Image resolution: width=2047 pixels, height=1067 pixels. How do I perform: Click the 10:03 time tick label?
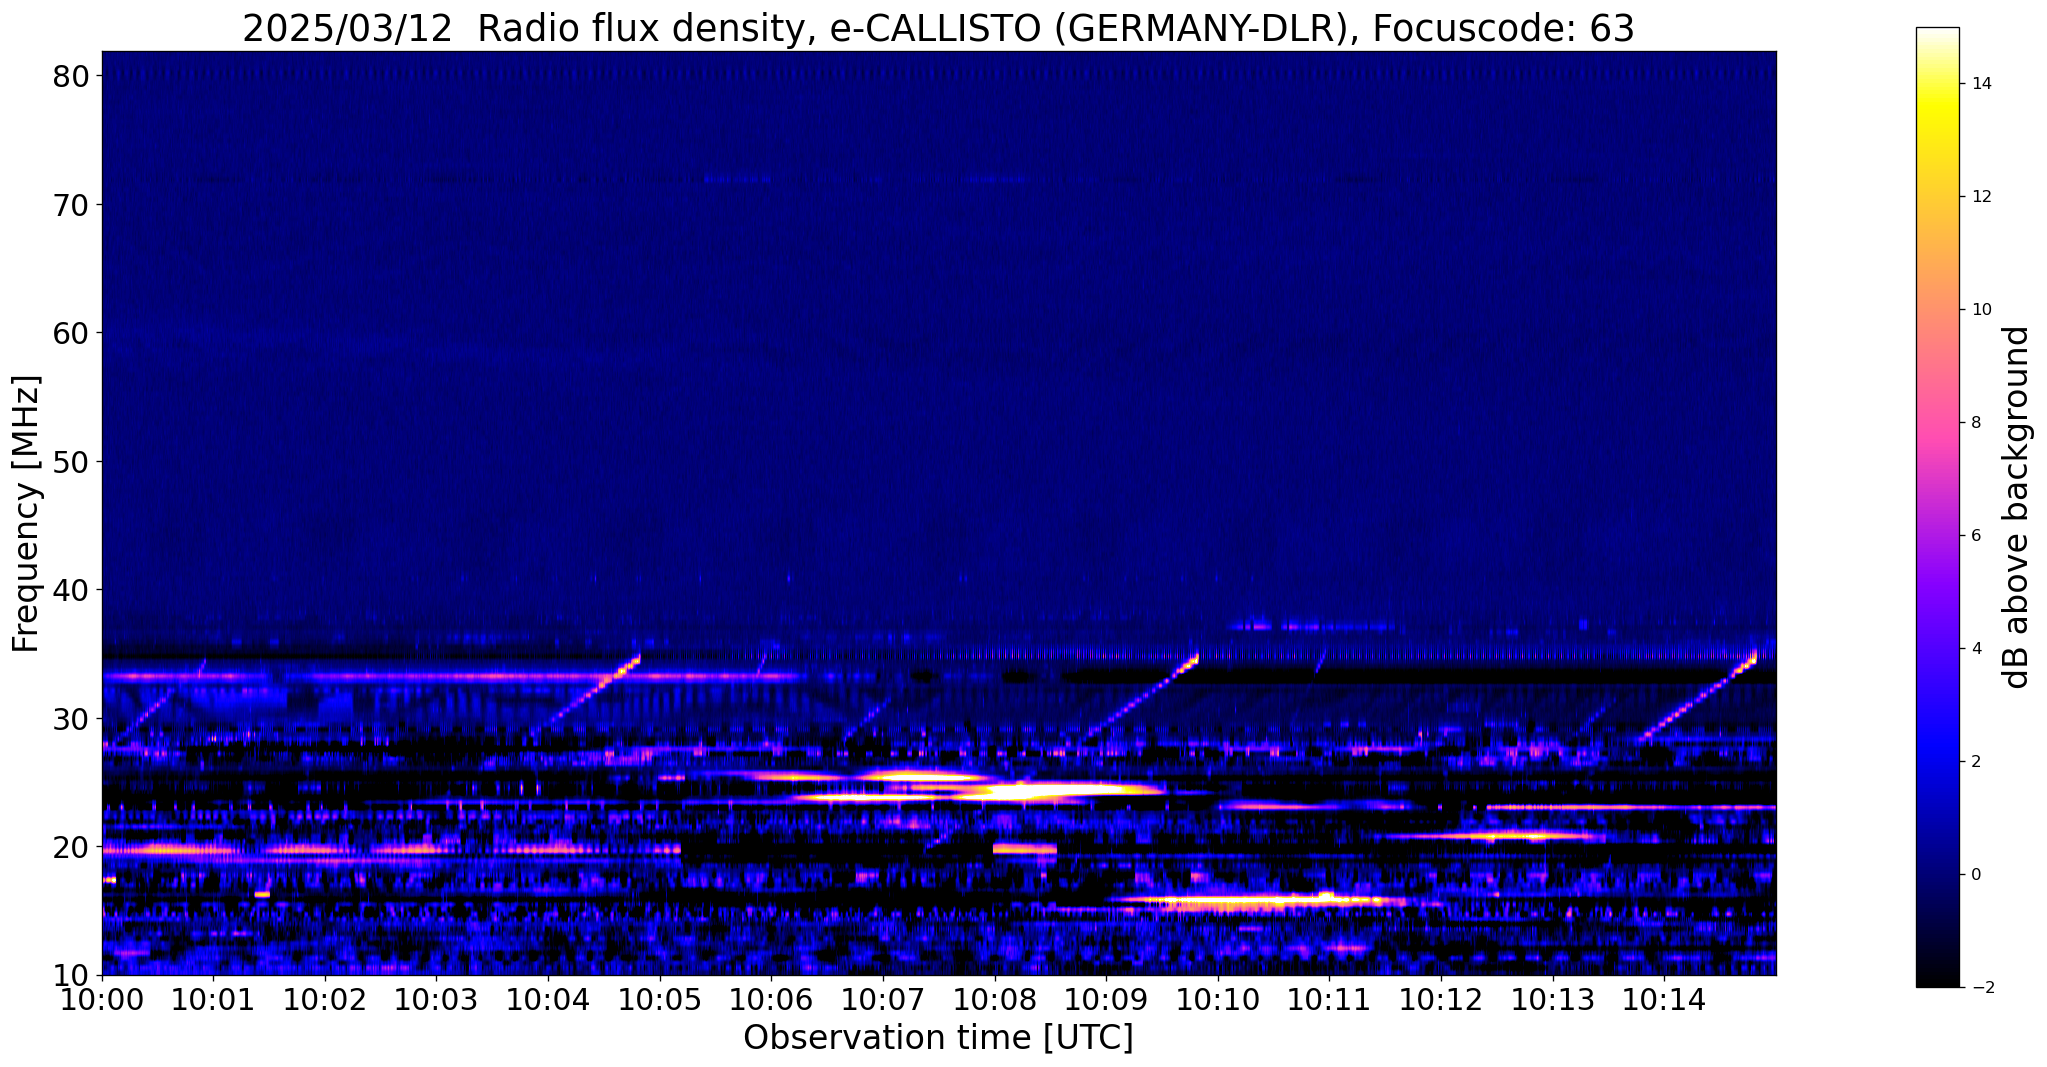pyautogui.click(x=436, y=999)
